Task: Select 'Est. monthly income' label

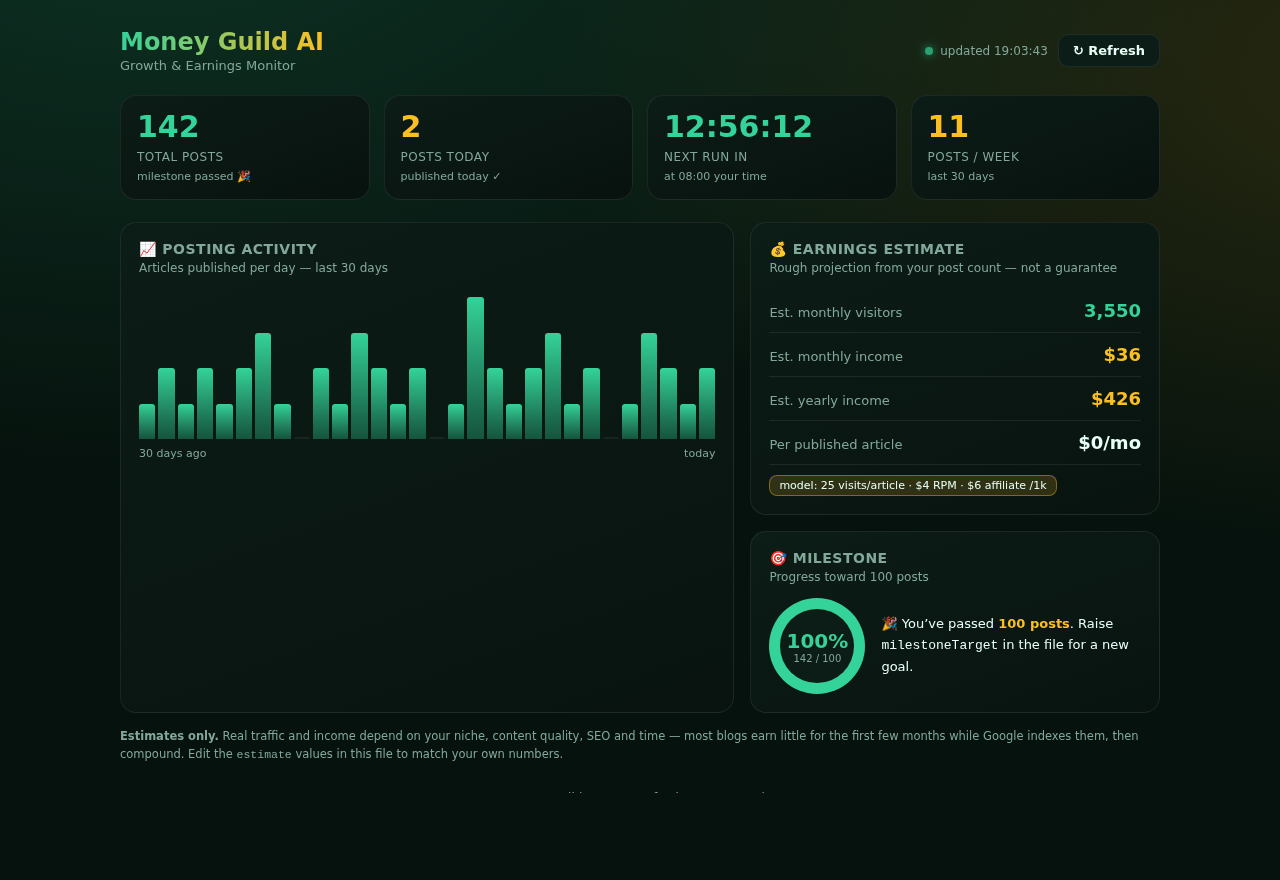Action: coord(836,356)
